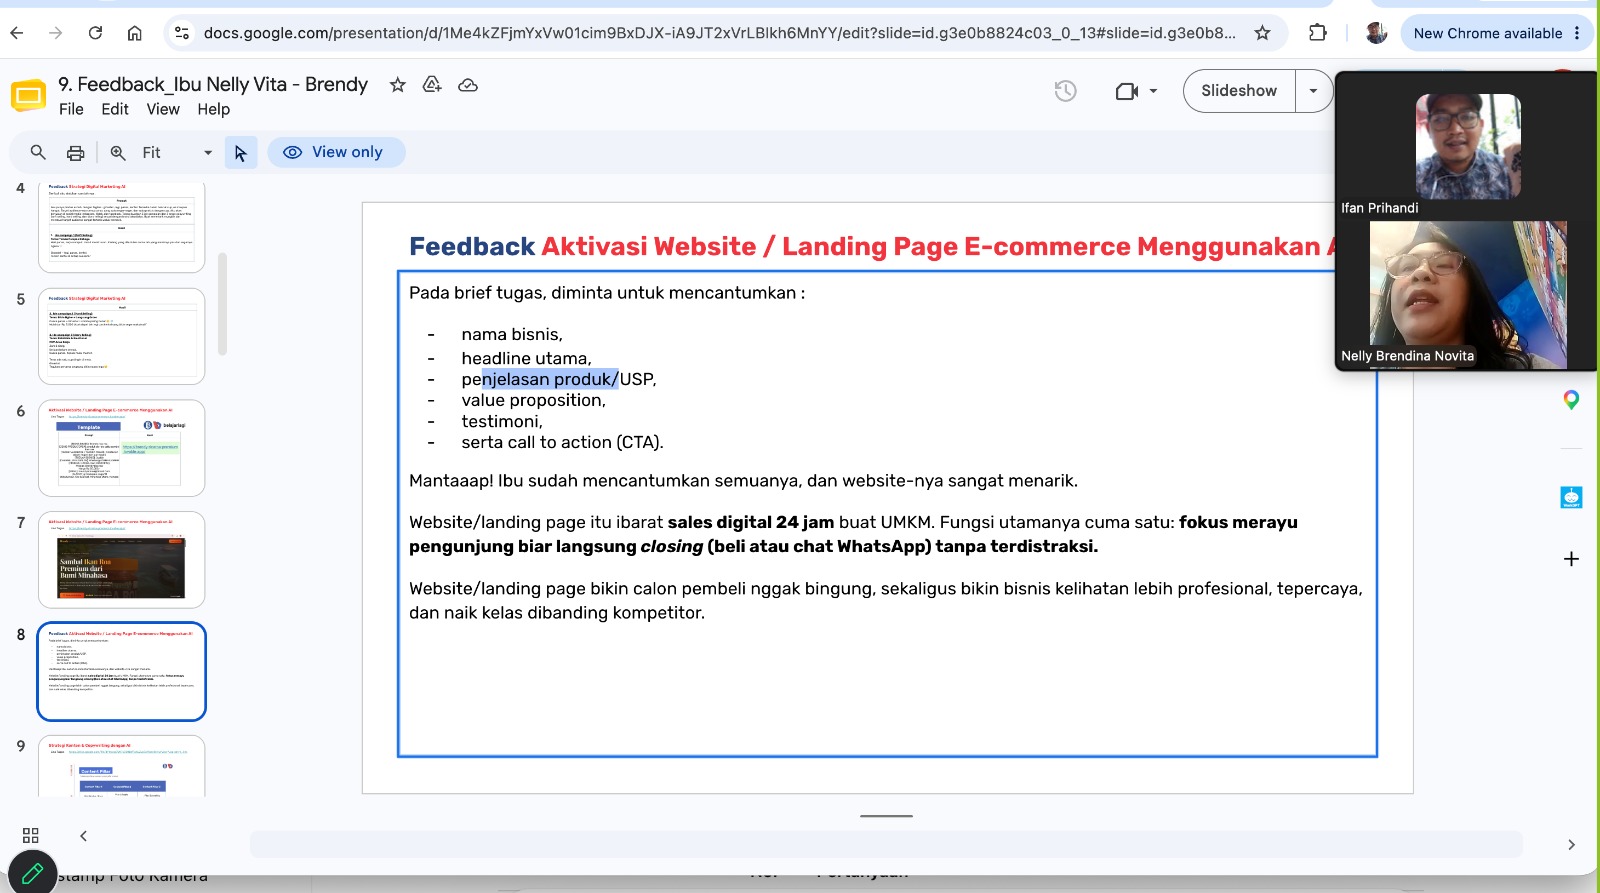Screen dimensions: 1600x893
Task: Show the side panel chevron
Action: [x=1571, y=845]
